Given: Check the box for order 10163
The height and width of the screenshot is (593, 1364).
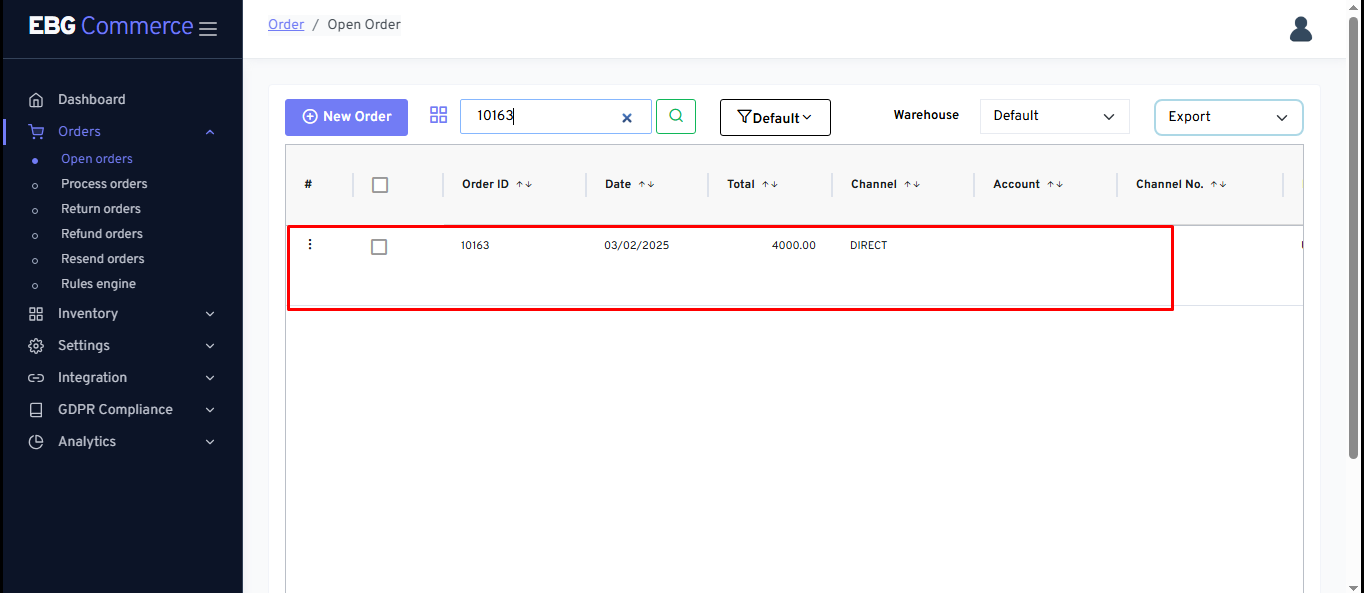Looking at the screenshot, I should coord(379,247).
